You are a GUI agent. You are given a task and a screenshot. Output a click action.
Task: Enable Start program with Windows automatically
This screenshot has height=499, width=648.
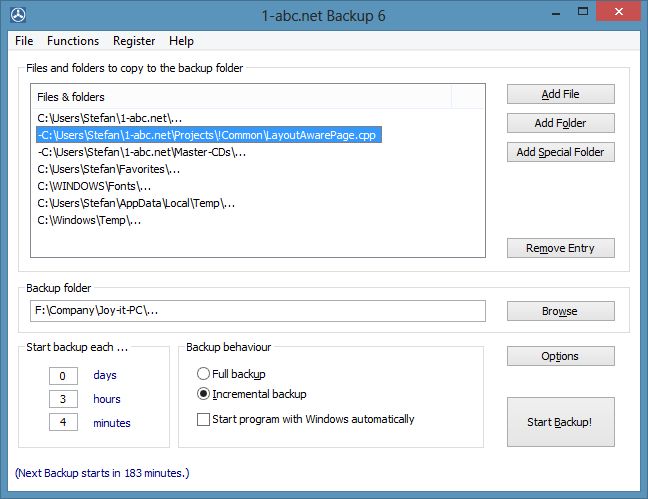203,419
